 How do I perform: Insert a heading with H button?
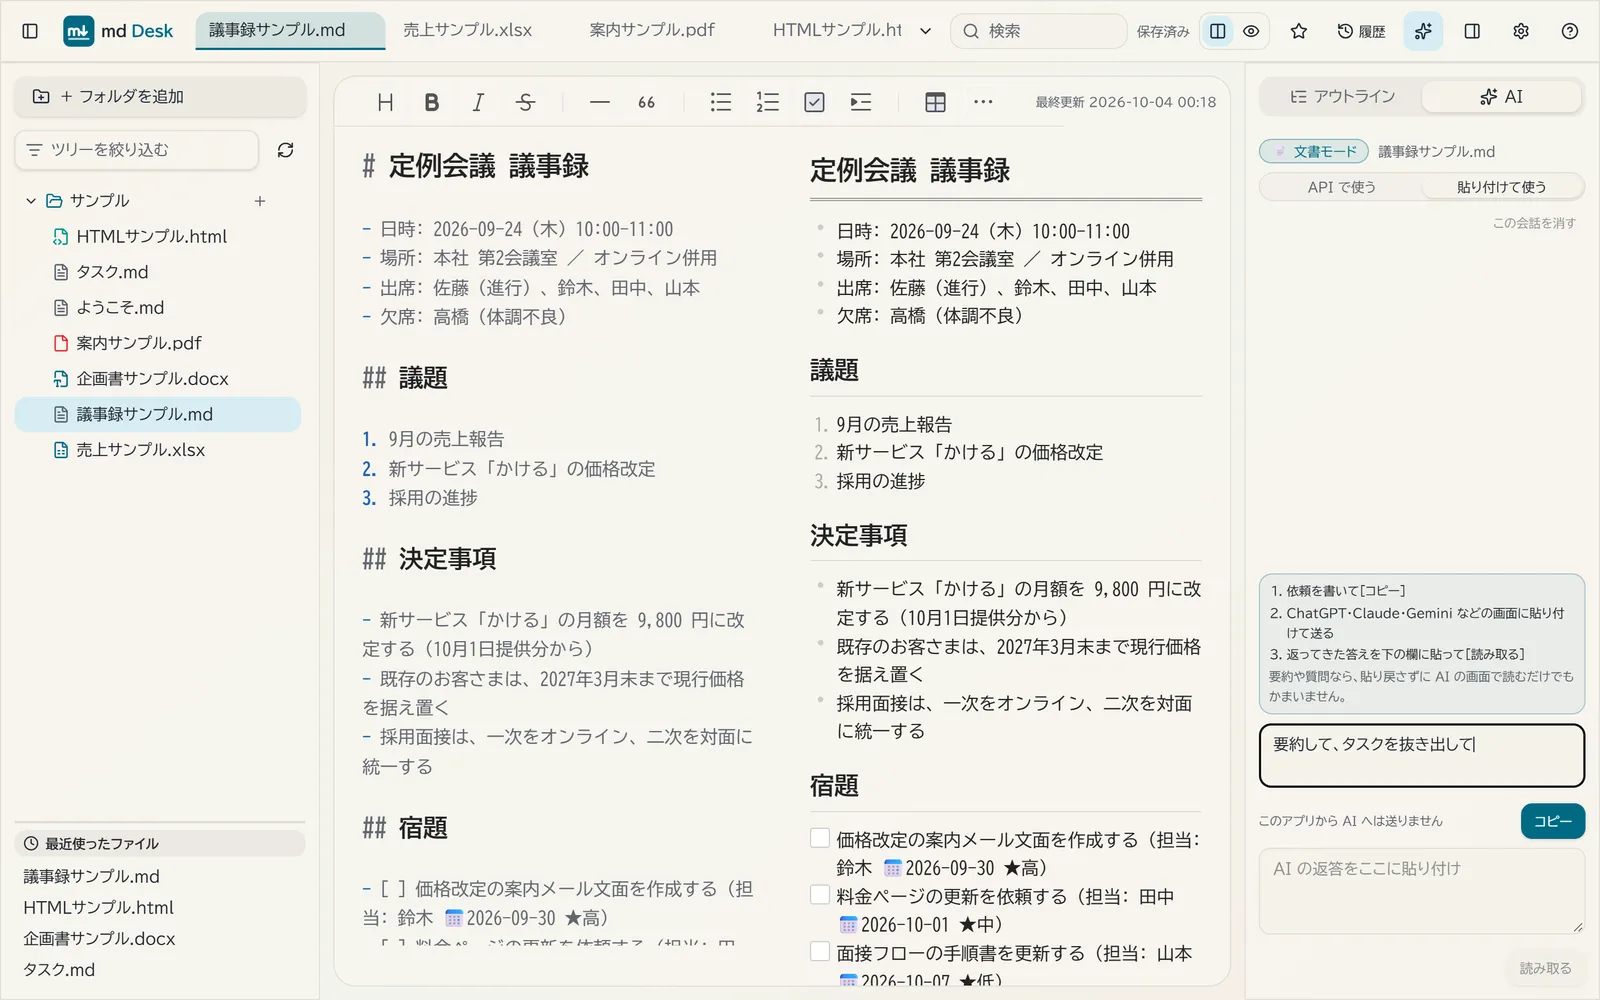click(385, 102)
